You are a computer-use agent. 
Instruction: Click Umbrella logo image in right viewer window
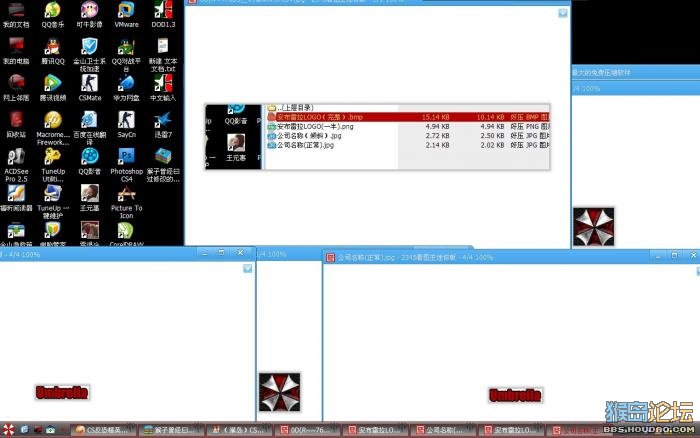(x=594, y=227)
